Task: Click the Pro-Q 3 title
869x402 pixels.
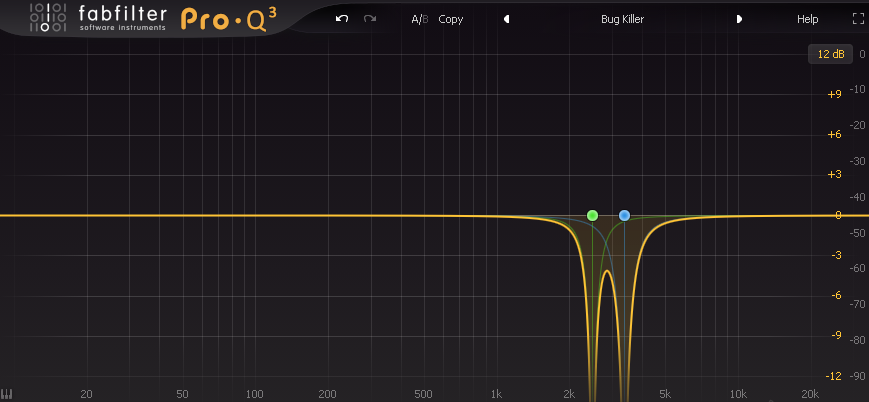Action: [x=228, y=19]
